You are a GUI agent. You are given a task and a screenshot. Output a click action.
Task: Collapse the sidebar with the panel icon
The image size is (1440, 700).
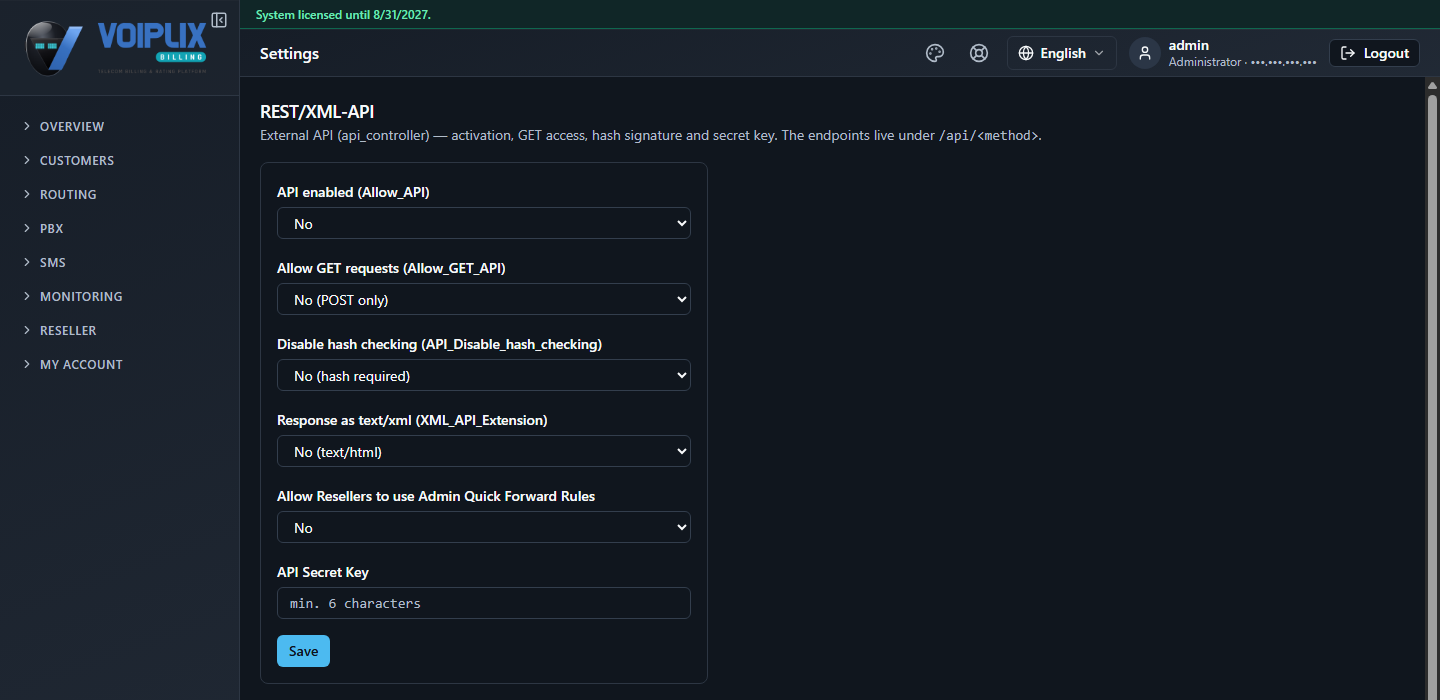coord(219,20)
